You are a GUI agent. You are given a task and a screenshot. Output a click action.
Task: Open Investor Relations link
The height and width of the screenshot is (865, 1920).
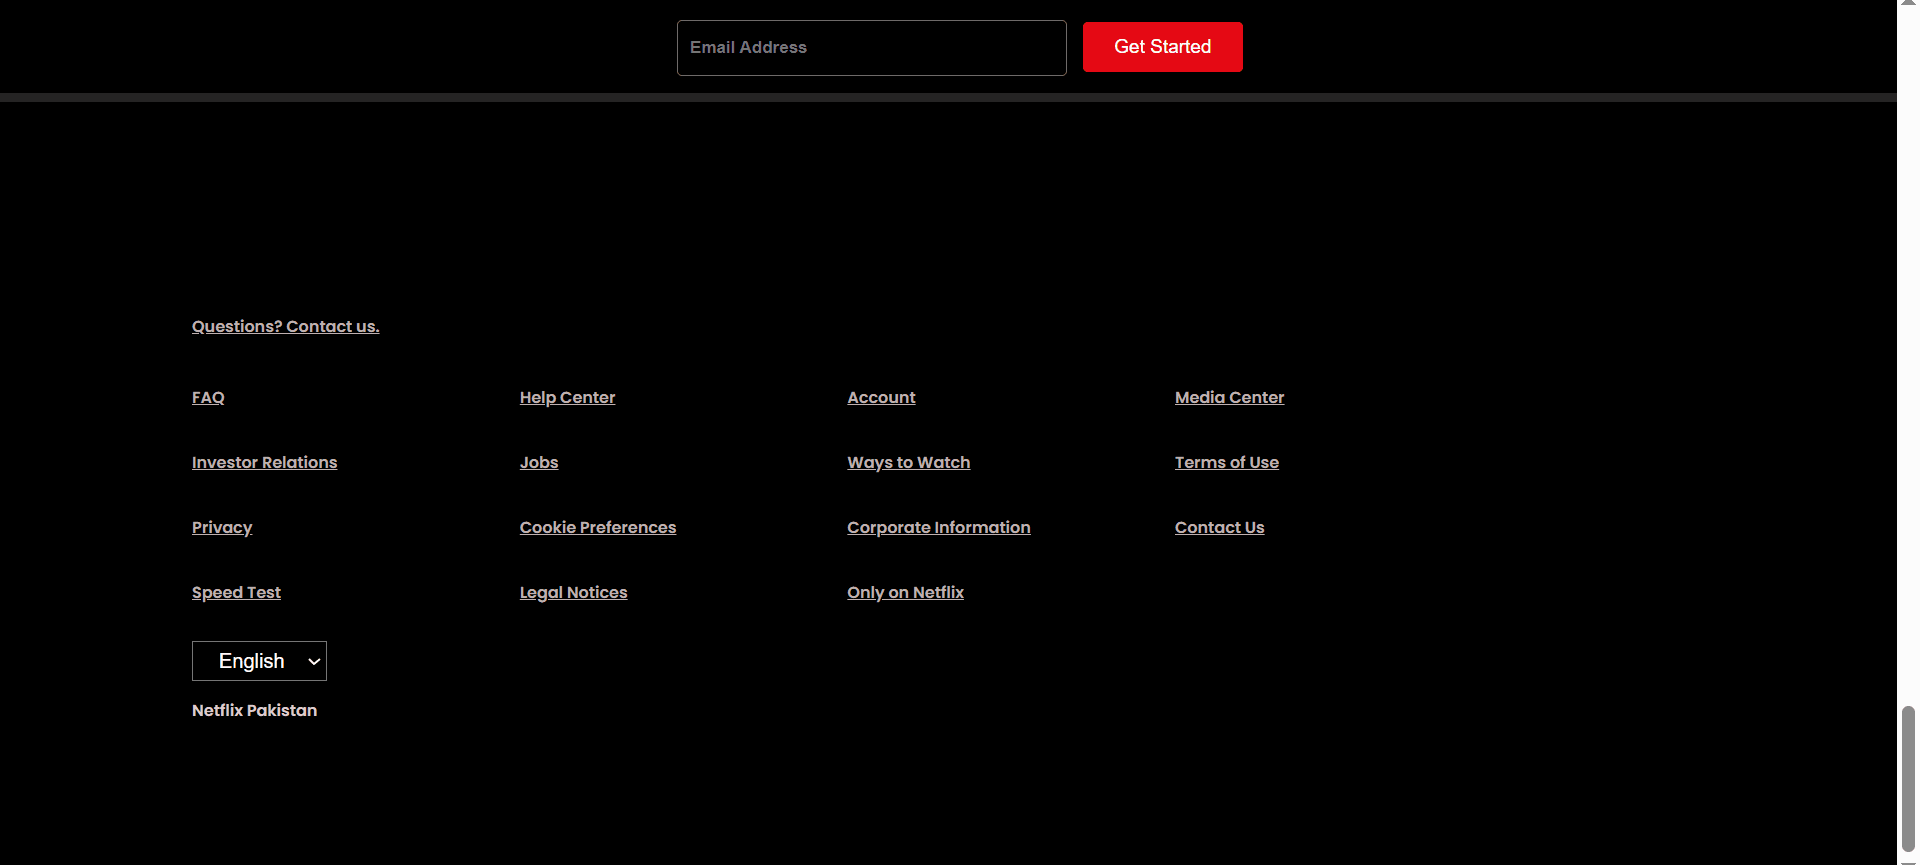[x=264, y=463]
